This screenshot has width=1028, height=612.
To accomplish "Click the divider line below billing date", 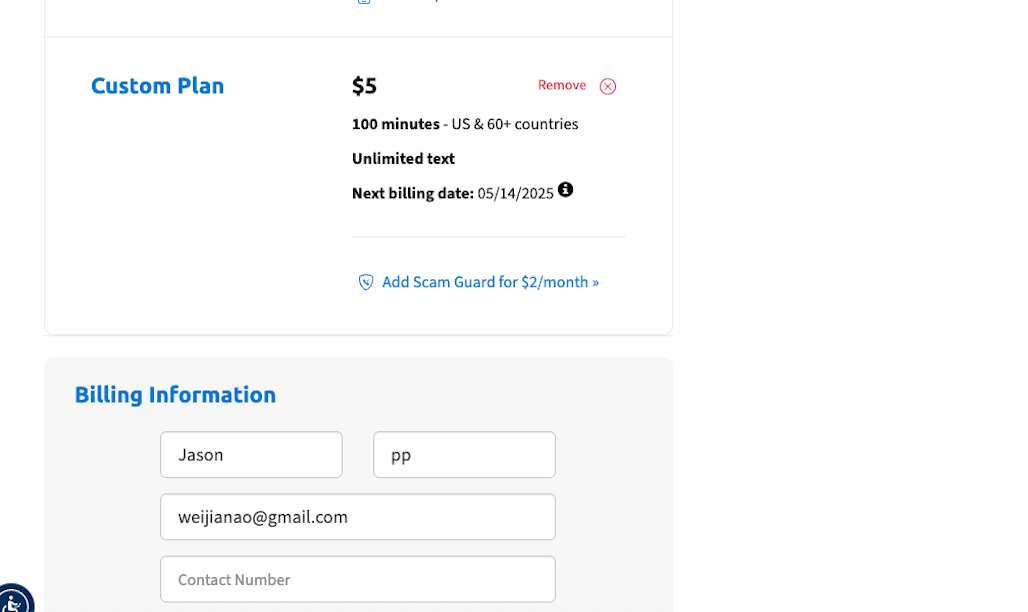I will (488, 237).
